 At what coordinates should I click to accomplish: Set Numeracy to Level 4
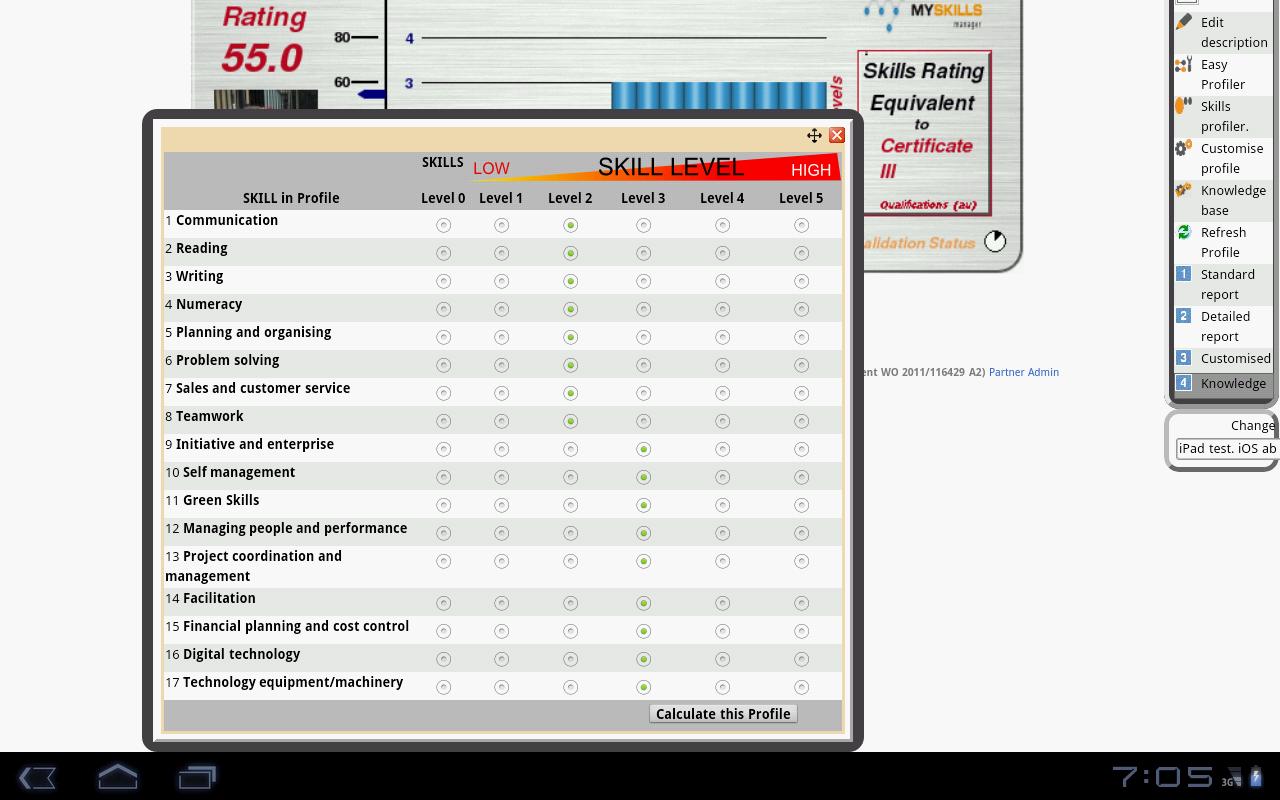pos(722,309)
